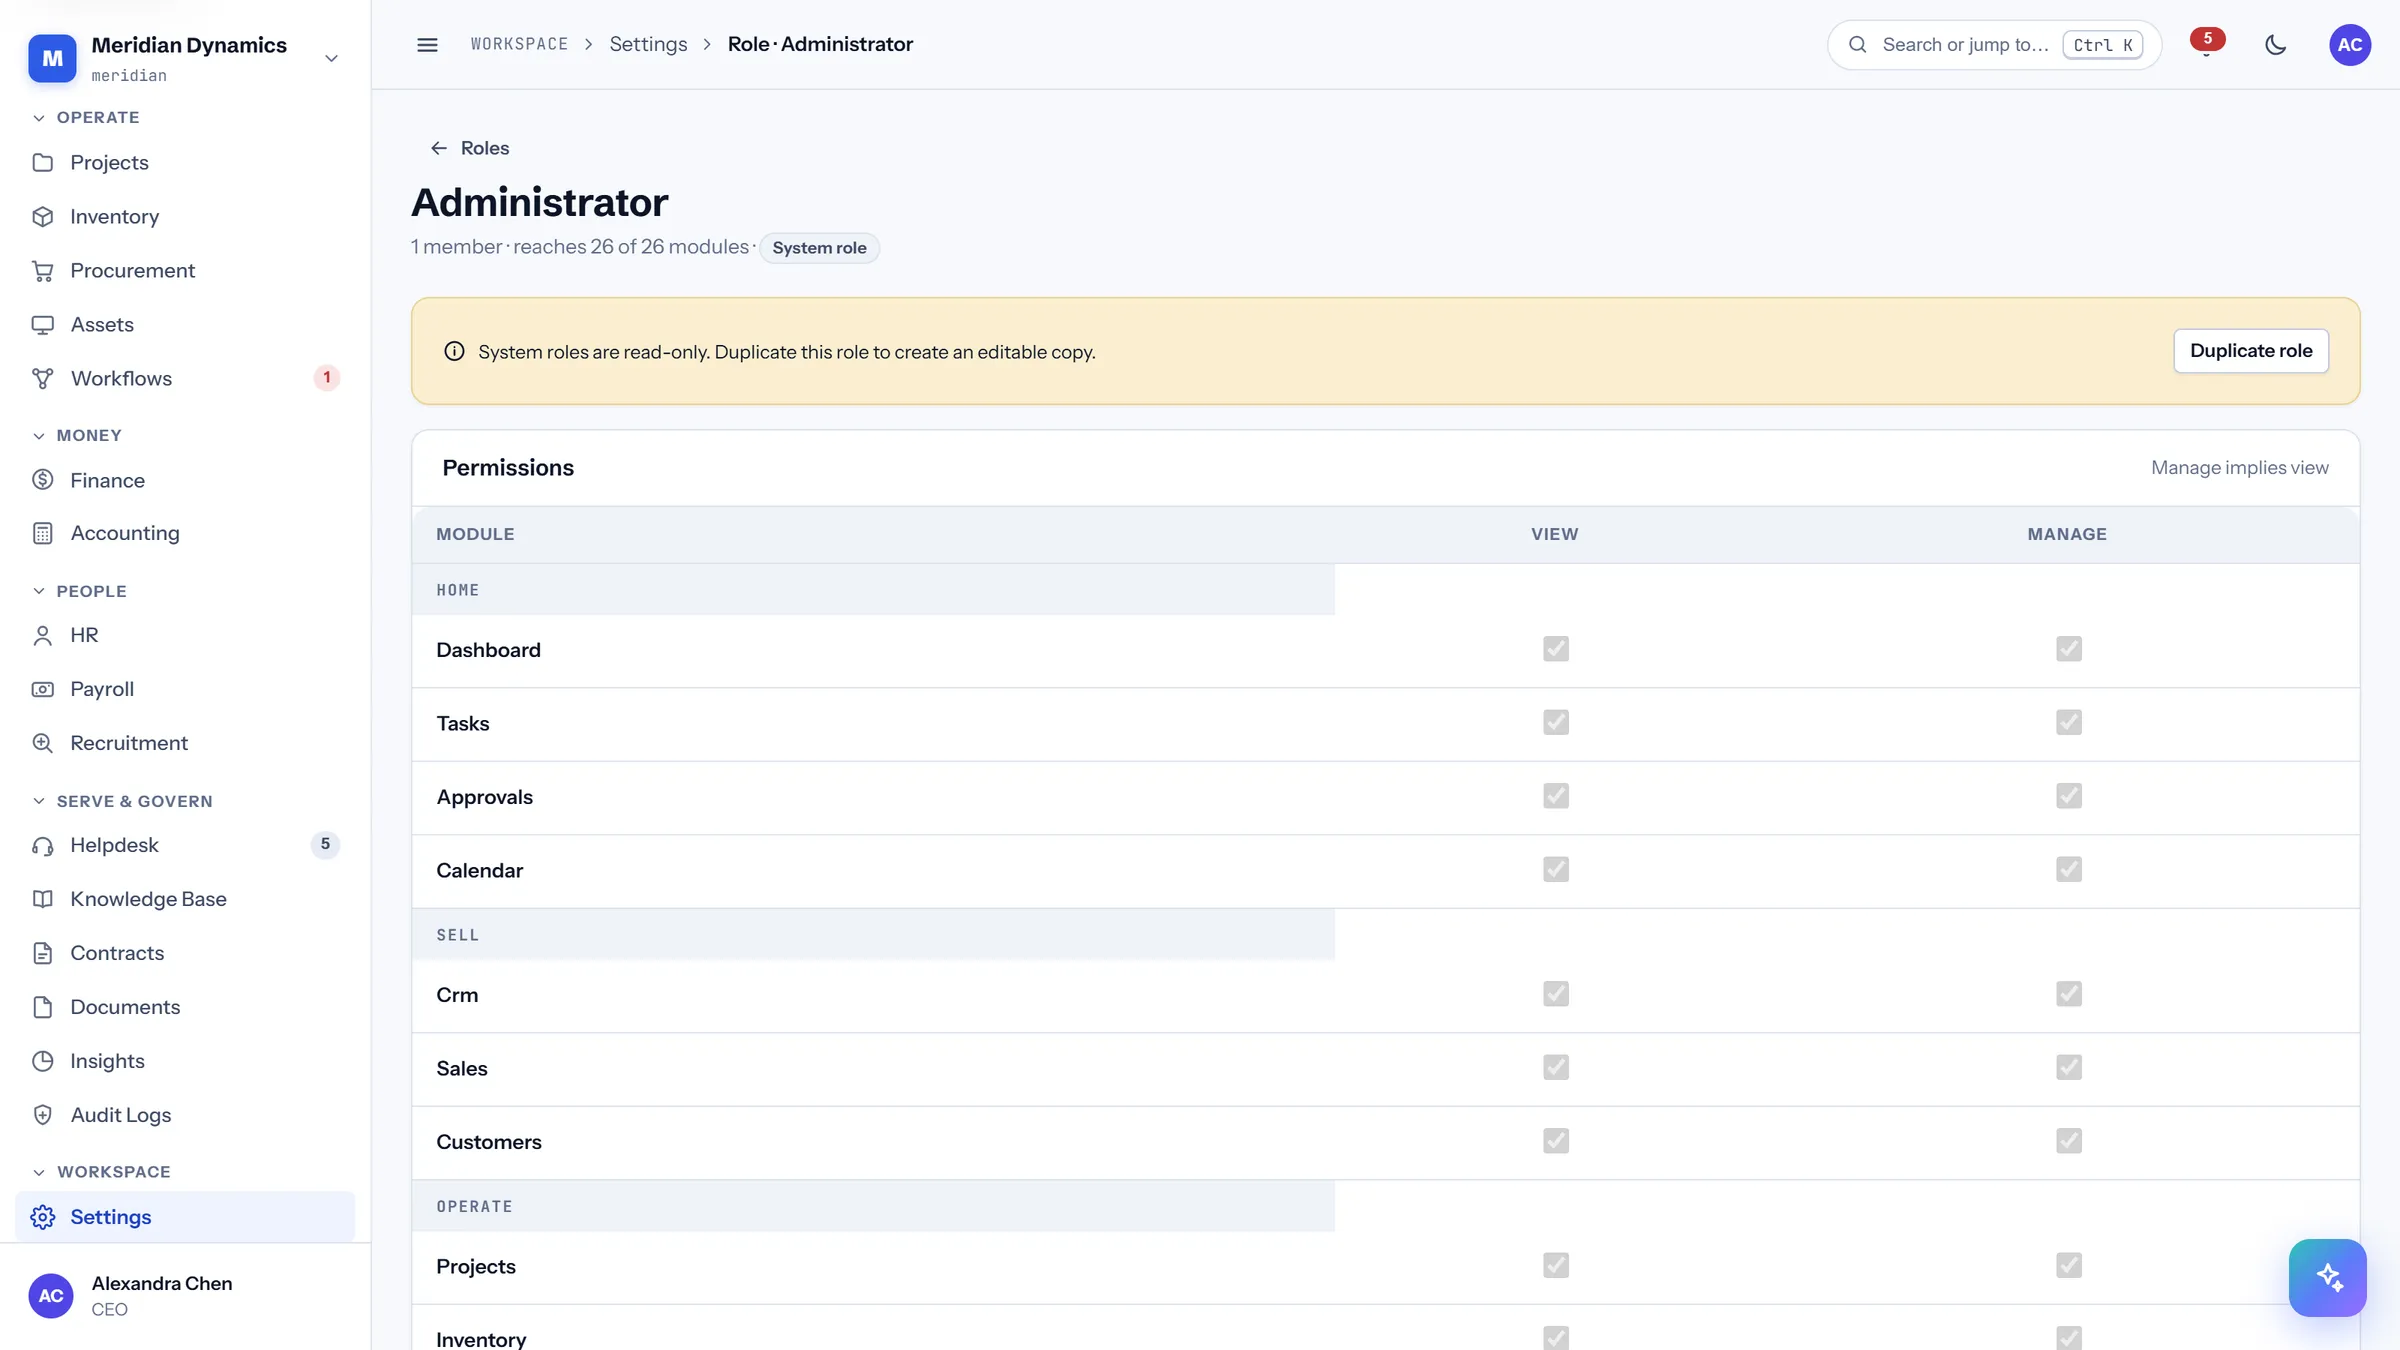2400x1350 pixels.
Task: Click the Contracts file icon
Action: tap(43, 953)
